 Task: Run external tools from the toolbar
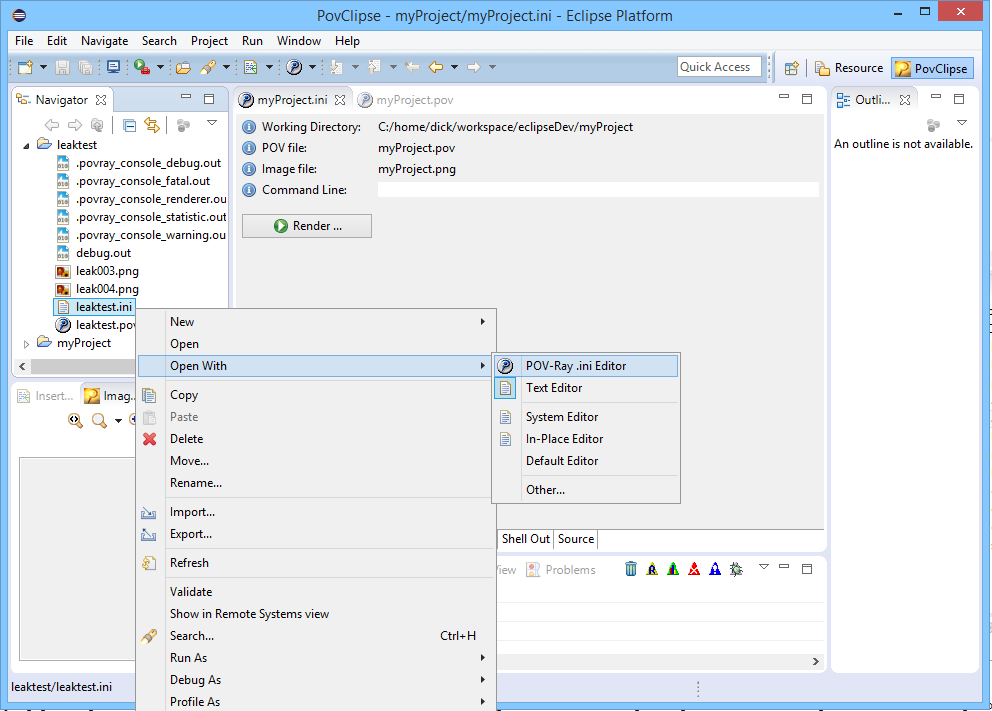pos(142,67)
